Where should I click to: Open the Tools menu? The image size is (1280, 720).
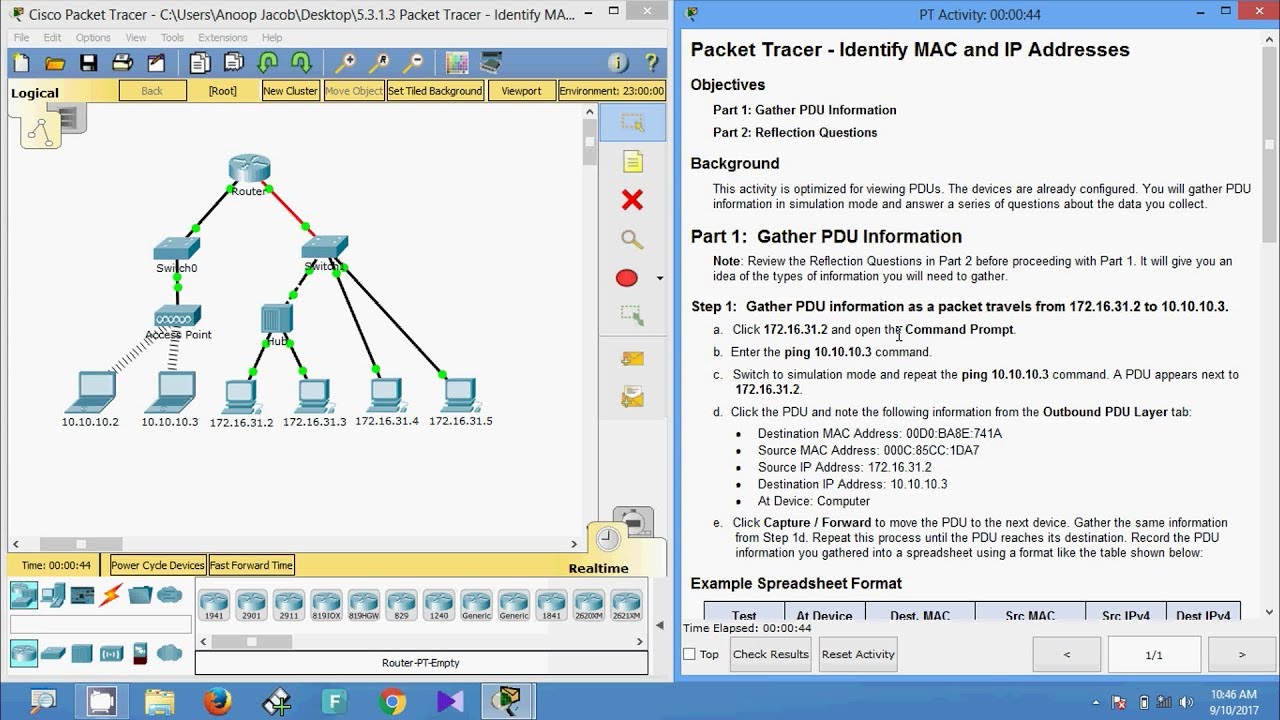coord(172,38)
